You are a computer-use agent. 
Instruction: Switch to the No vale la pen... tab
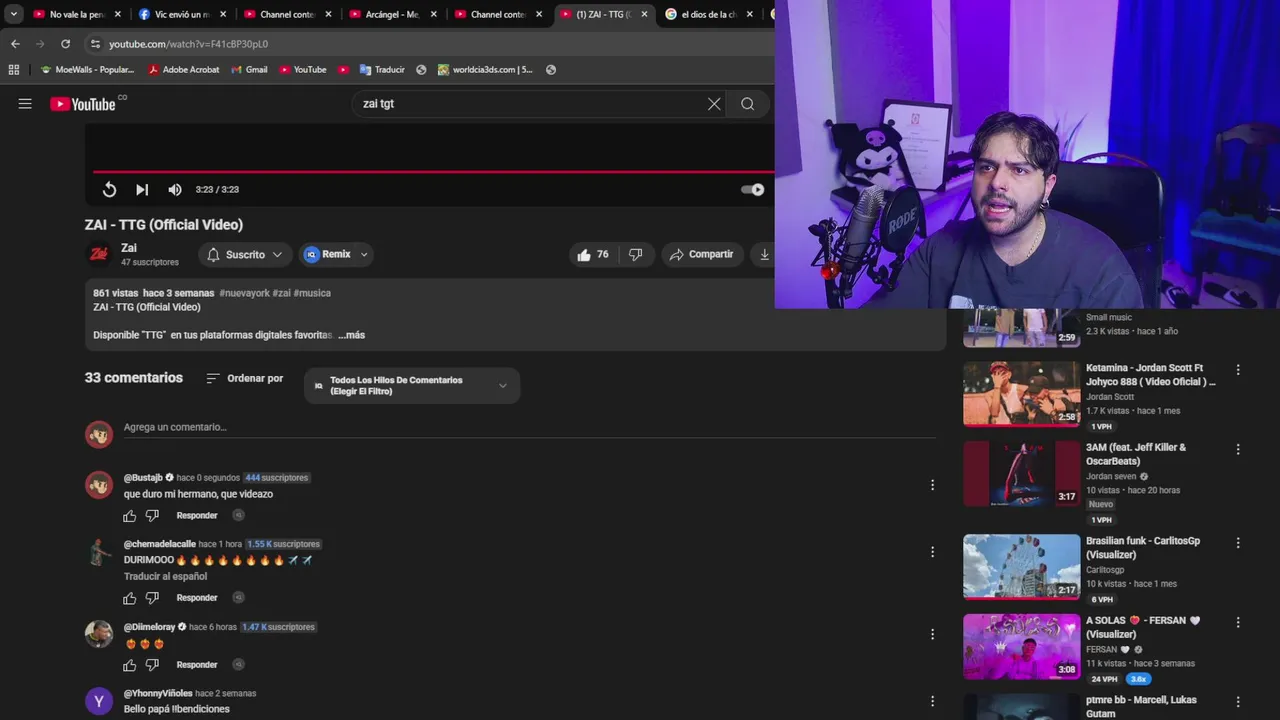76,14
